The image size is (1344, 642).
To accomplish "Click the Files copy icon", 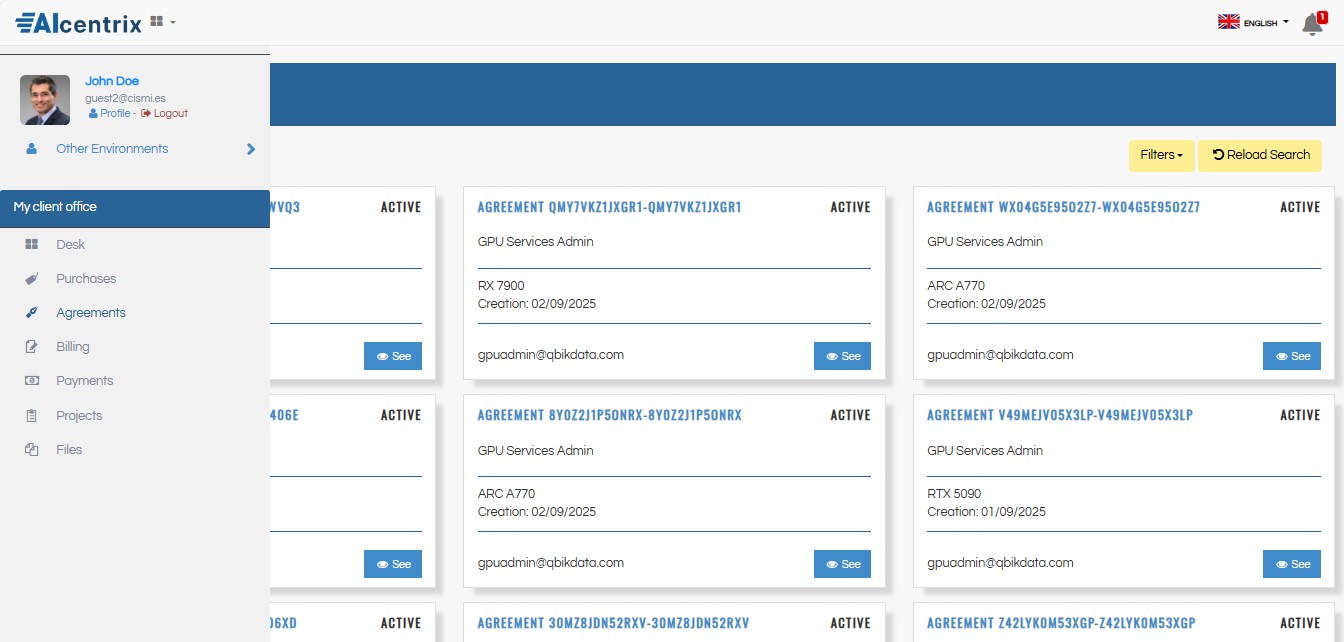I will click(32, 450).
